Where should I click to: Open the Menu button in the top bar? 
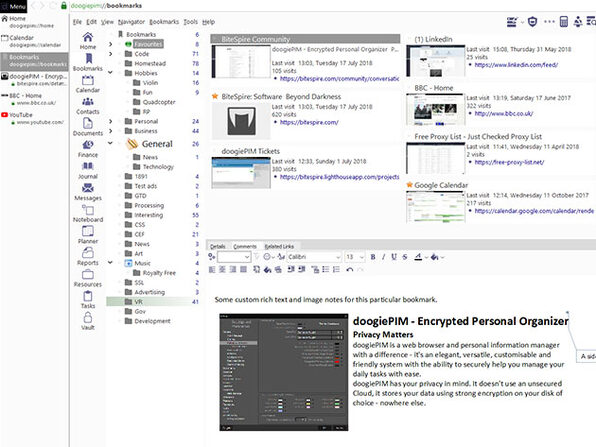[14, 6]
